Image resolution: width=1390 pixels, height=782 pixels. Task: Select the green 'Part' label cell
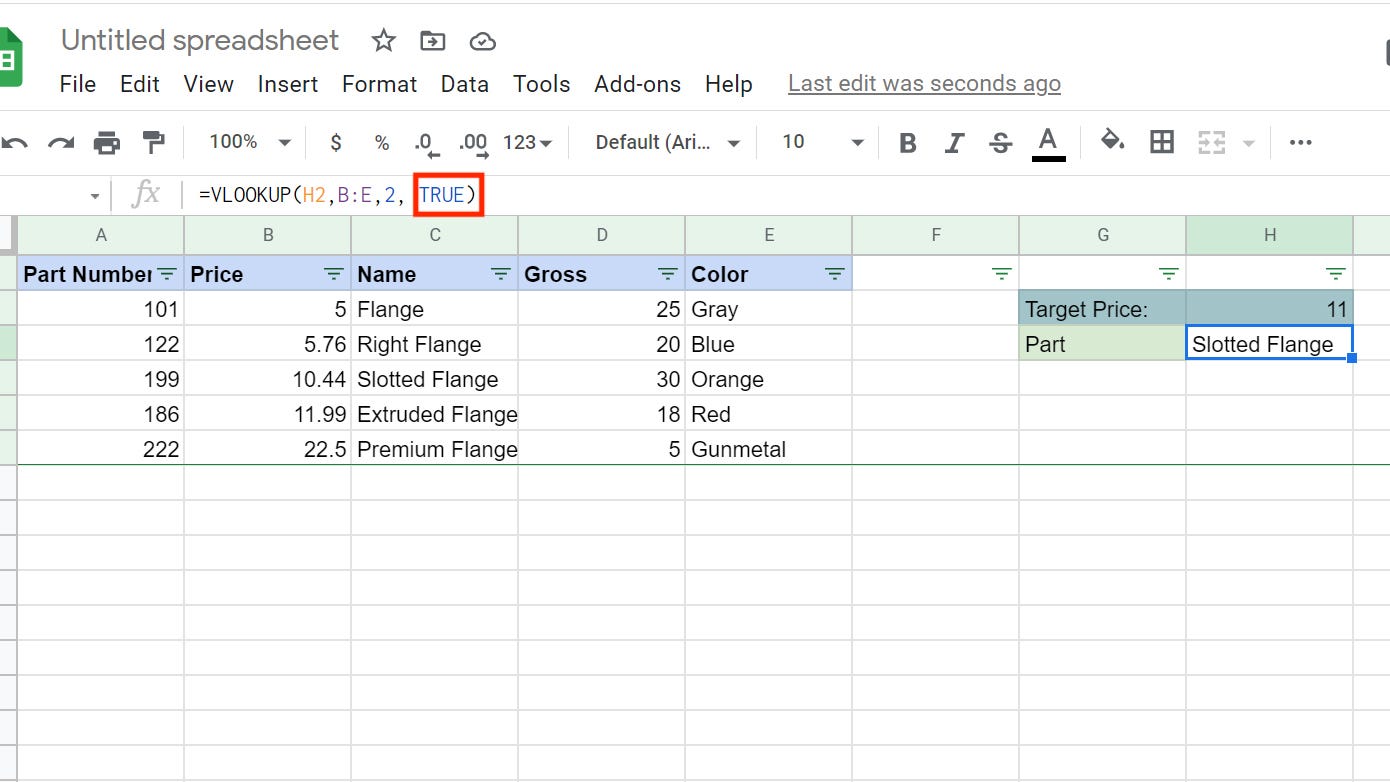pyautogui.click(x=1103, y=343)
